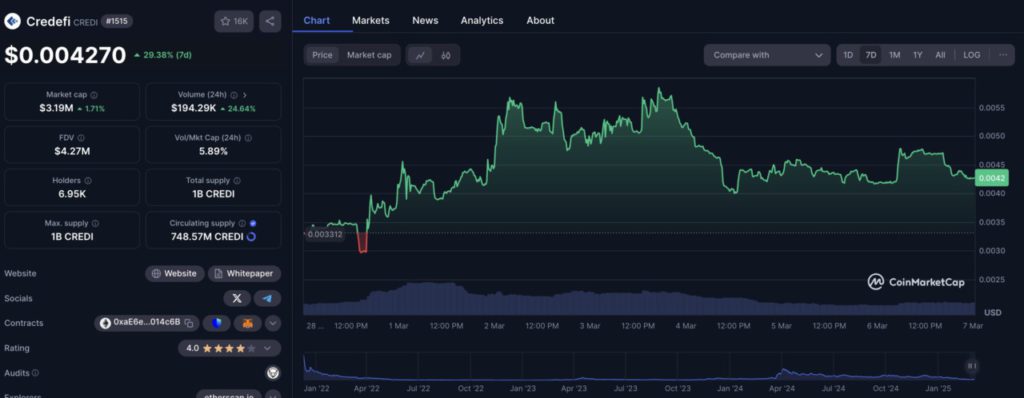Expand Volume (24h) details arrow
The height and width of the screenshot is (398, 1024).
tap(245, 95)
